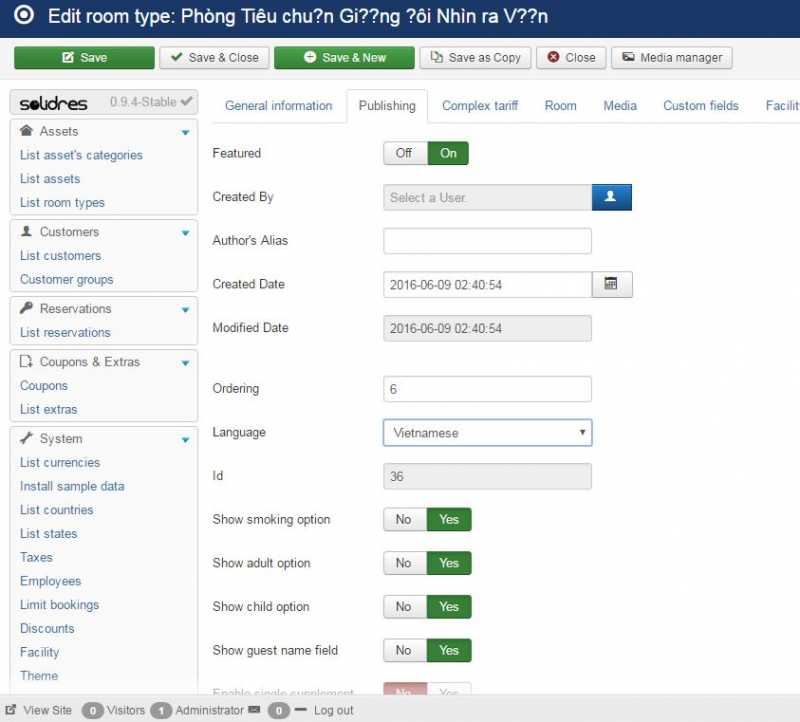Click the messages envelope icon in footer

click(x=254, y=710)
